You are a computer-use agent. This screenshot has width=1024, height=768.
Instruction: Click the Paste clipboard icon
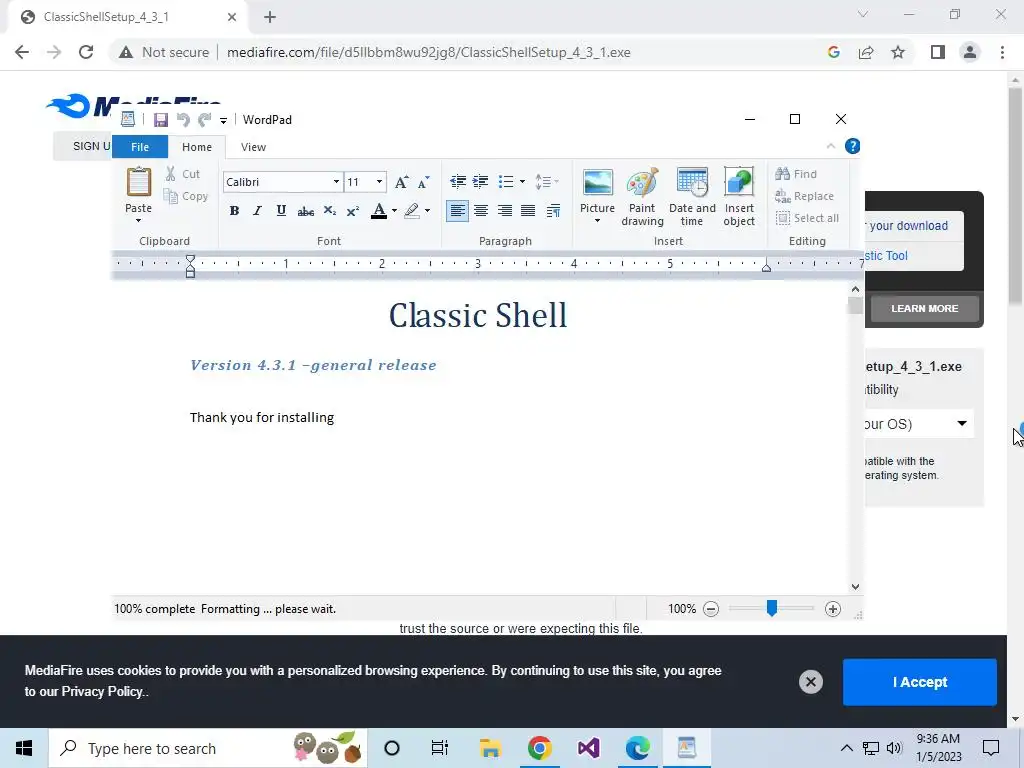(138, 183)
